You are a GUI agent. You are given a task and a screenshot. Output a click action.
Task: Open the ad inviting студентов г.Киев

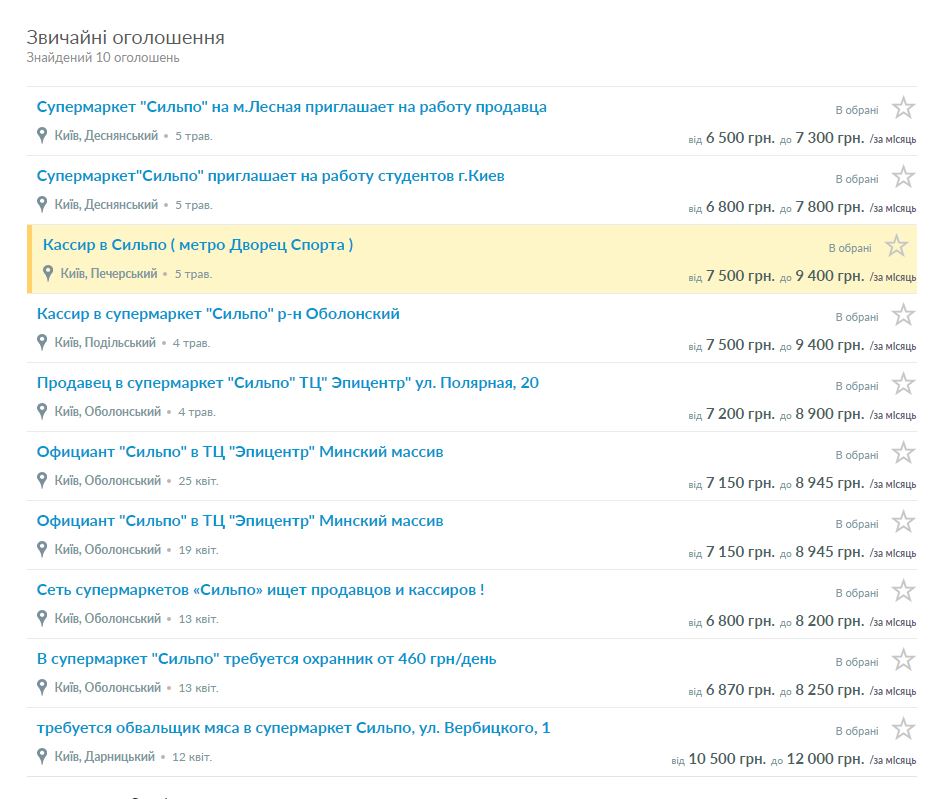pyautogui.click(x=270, y=176)
